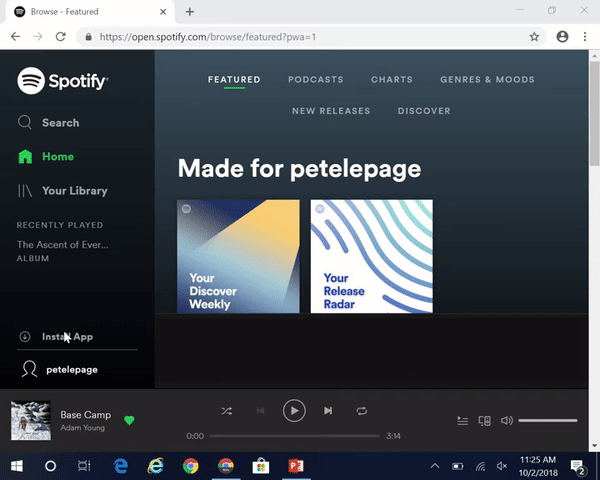Unlike Base Camp with the green heart

click(x=129, y=420)
